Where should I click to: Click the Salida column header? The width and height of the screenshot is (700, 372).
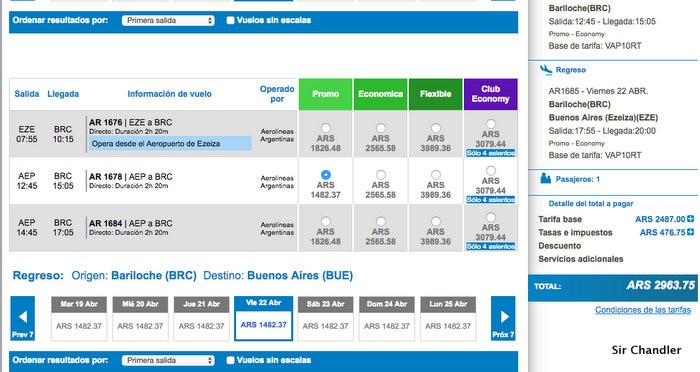[27, 94]
